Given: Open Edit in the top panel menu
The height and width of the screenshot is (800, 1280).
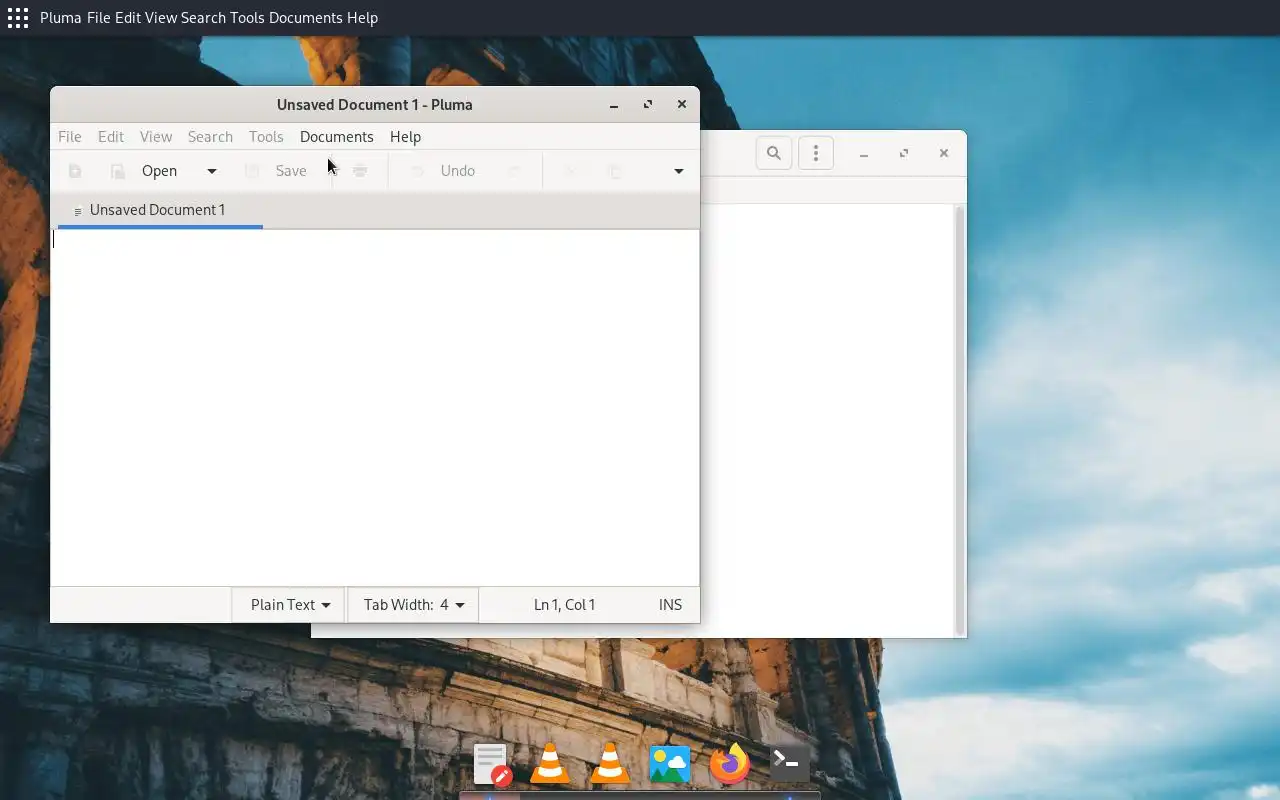Looking at the screenshot, I should 128,18.
